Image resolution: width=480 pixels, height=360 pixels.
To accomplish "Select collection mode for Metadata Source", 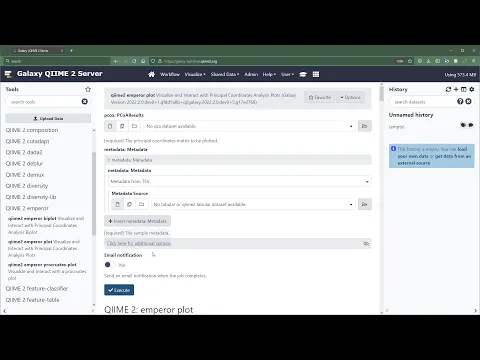I will point(142,204).
